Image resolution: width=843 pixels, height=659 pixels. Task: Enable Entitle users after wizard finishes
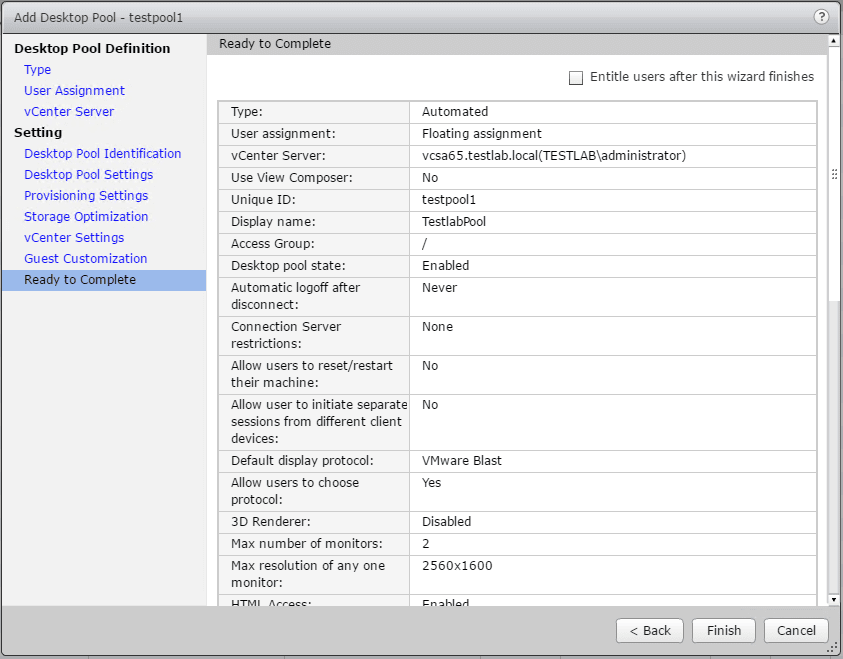click(576, 78)
